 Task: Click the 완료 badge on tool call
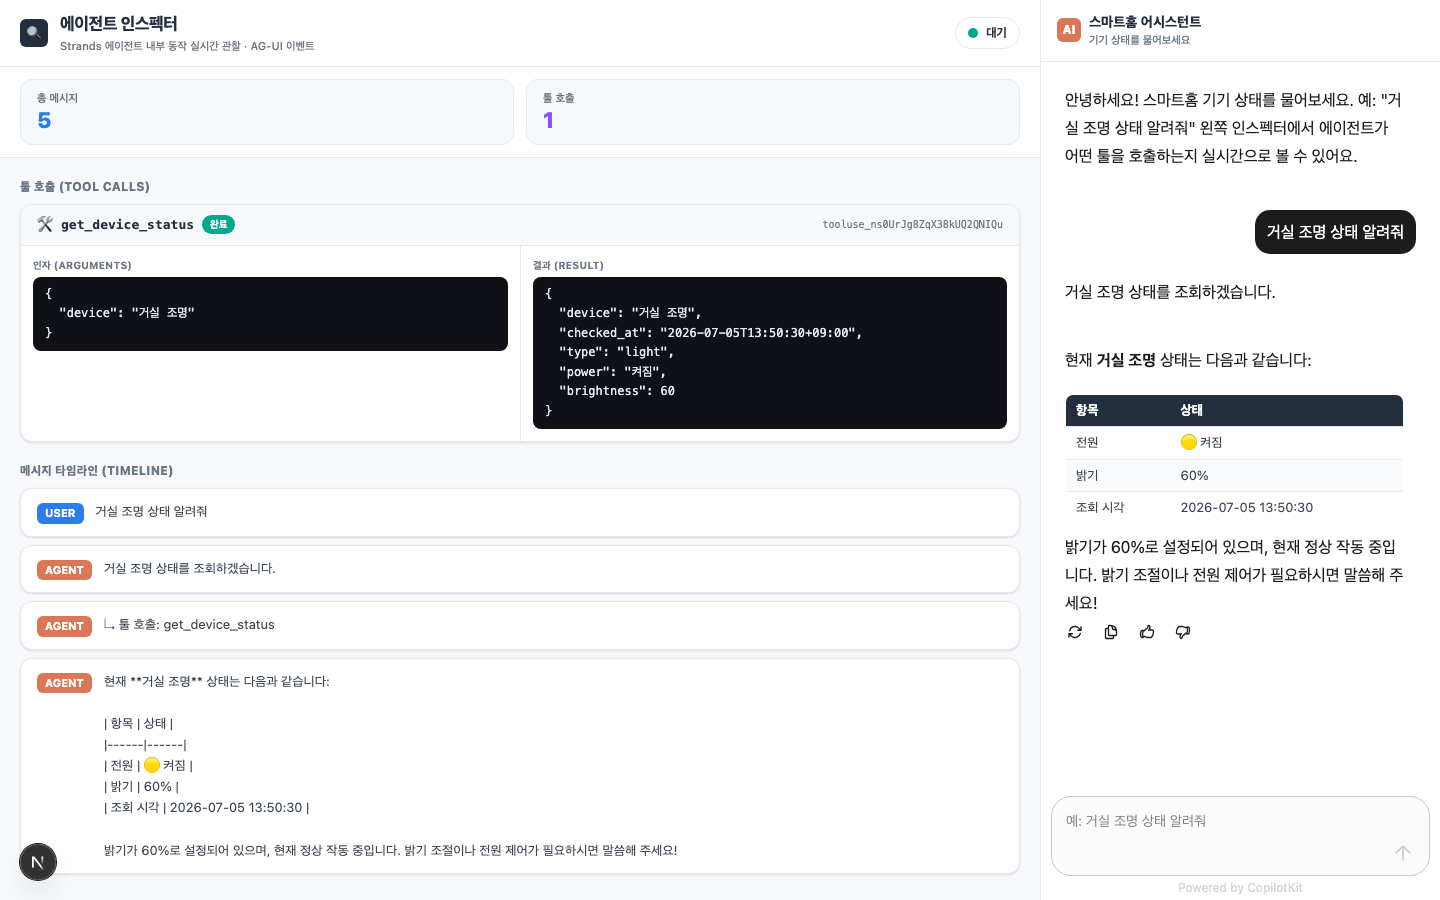(x=218, y=224)
